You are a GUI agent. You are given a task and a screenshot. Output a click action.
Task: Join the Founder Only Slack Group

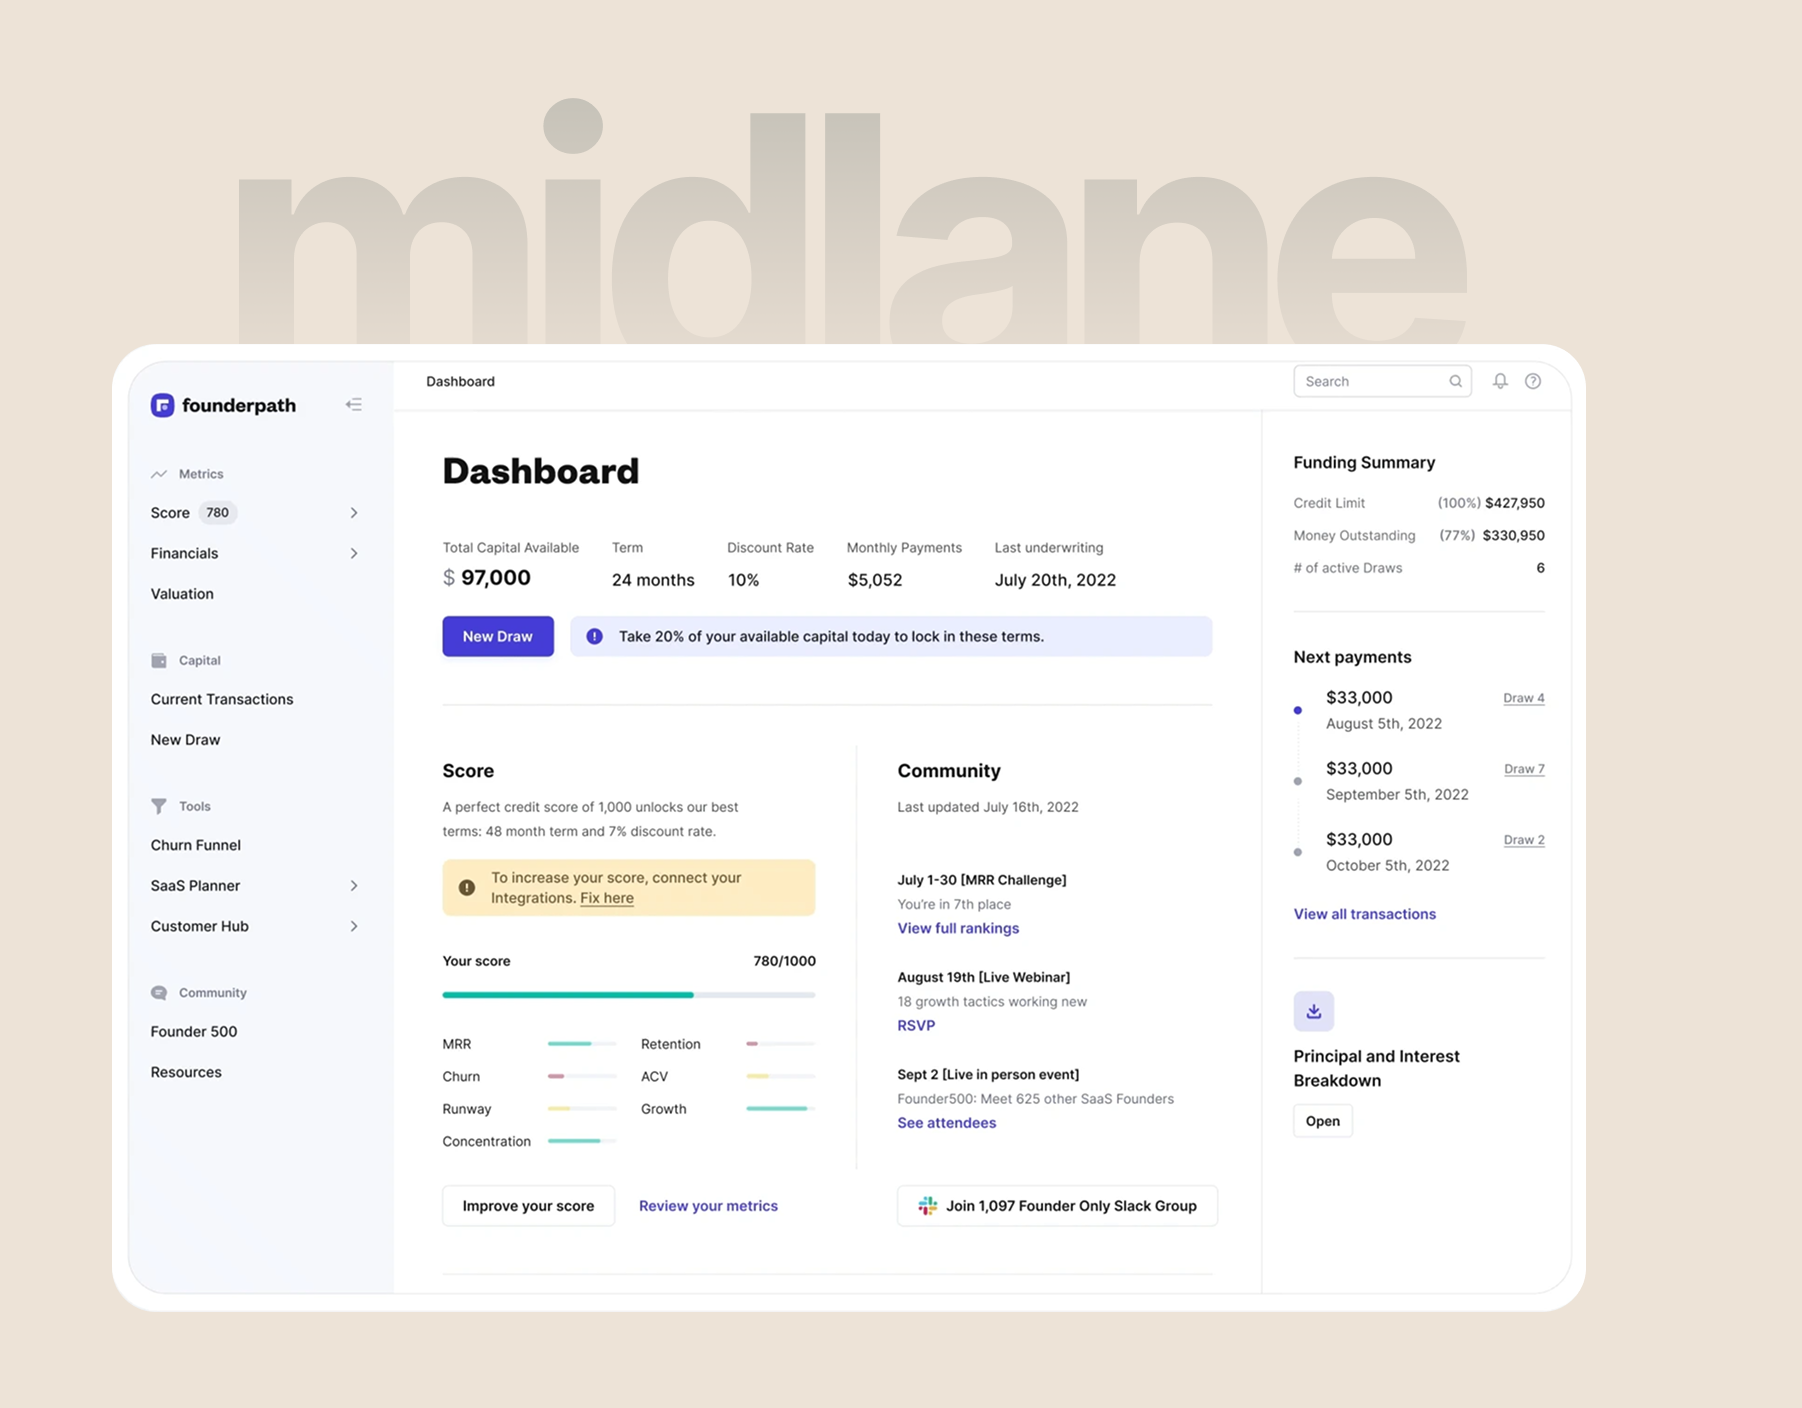coord(1057,1206)
